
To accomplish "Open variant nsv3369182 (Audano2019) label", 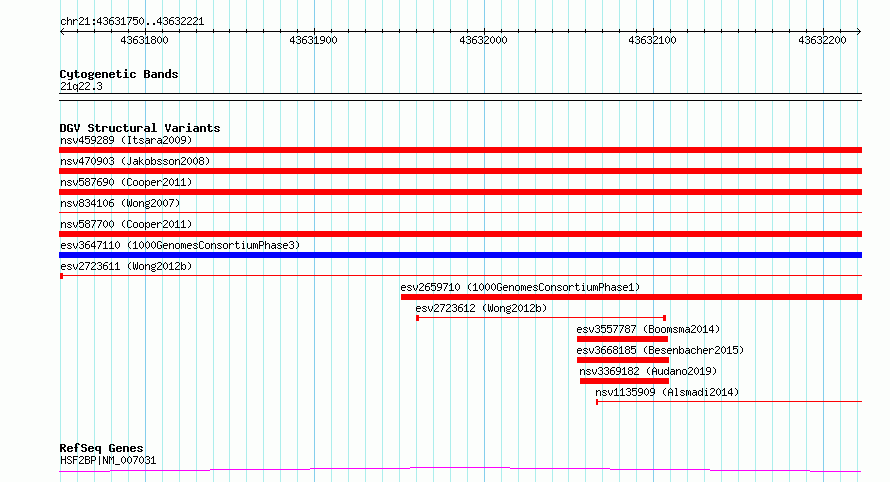I will (x=648, y=371).
